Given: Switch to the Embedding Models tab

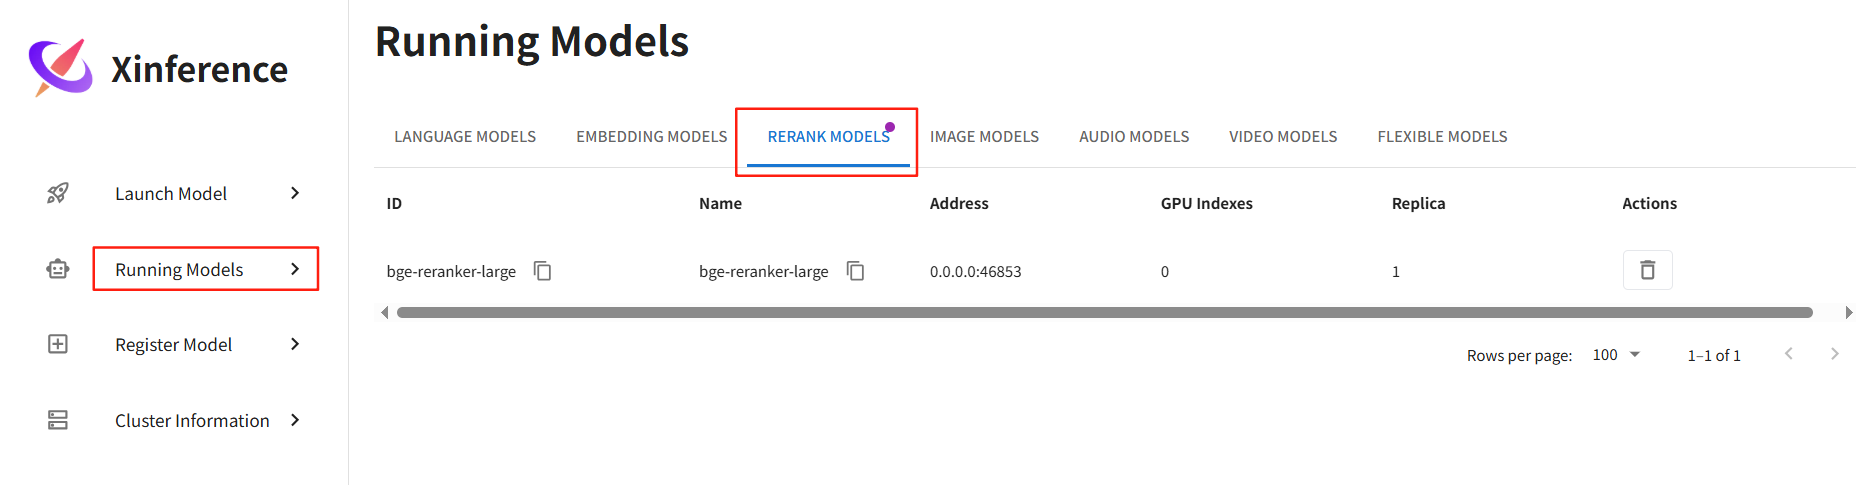Looking at the screenshot, I should pyautogui.click(x=652, y=137).
